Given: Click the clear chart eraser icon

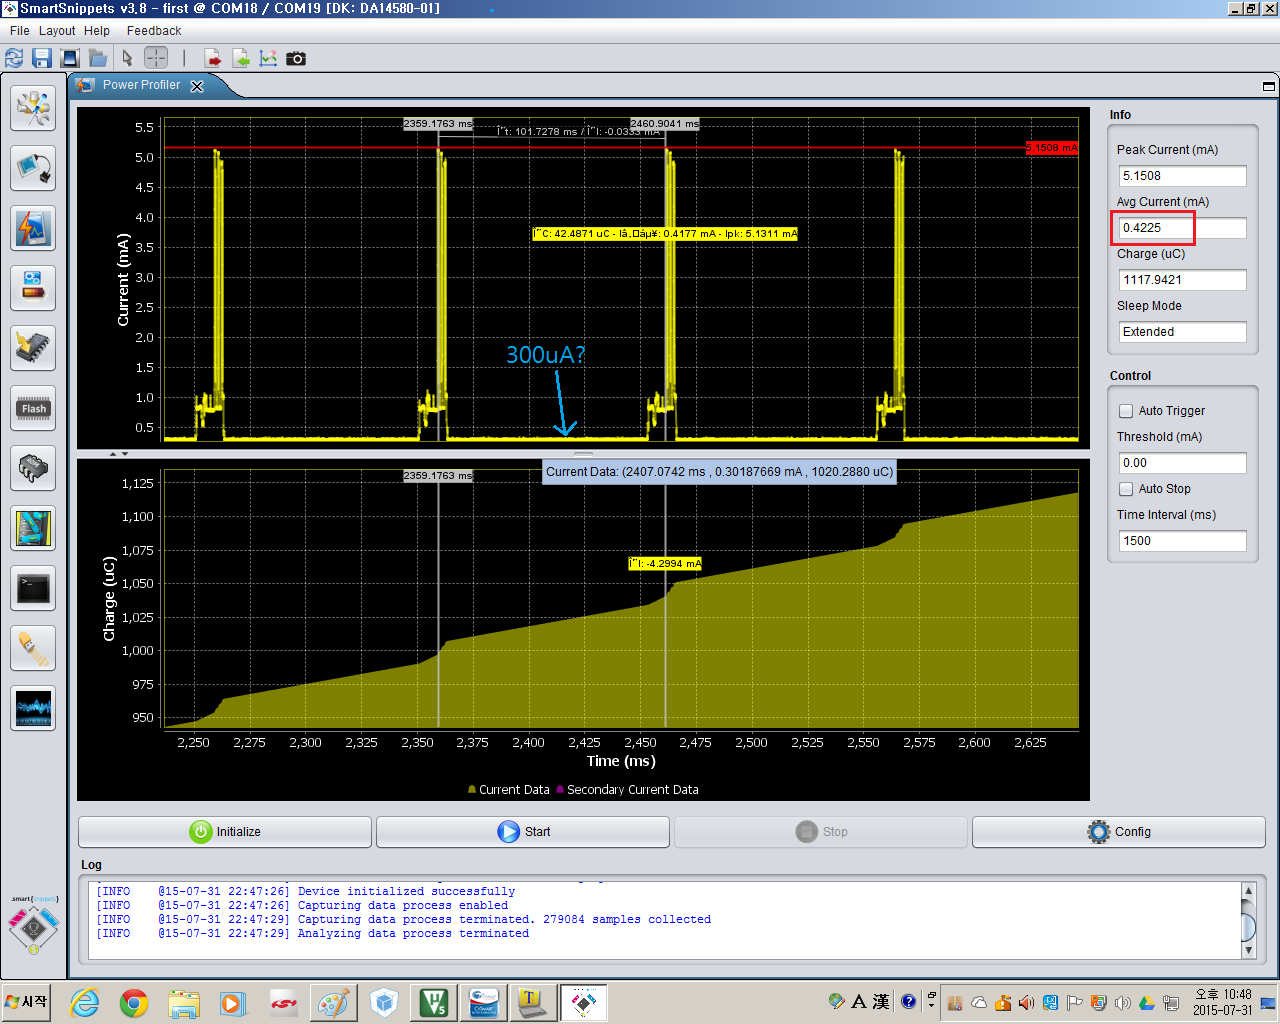Looking at the screenshot, I should 268,58.
